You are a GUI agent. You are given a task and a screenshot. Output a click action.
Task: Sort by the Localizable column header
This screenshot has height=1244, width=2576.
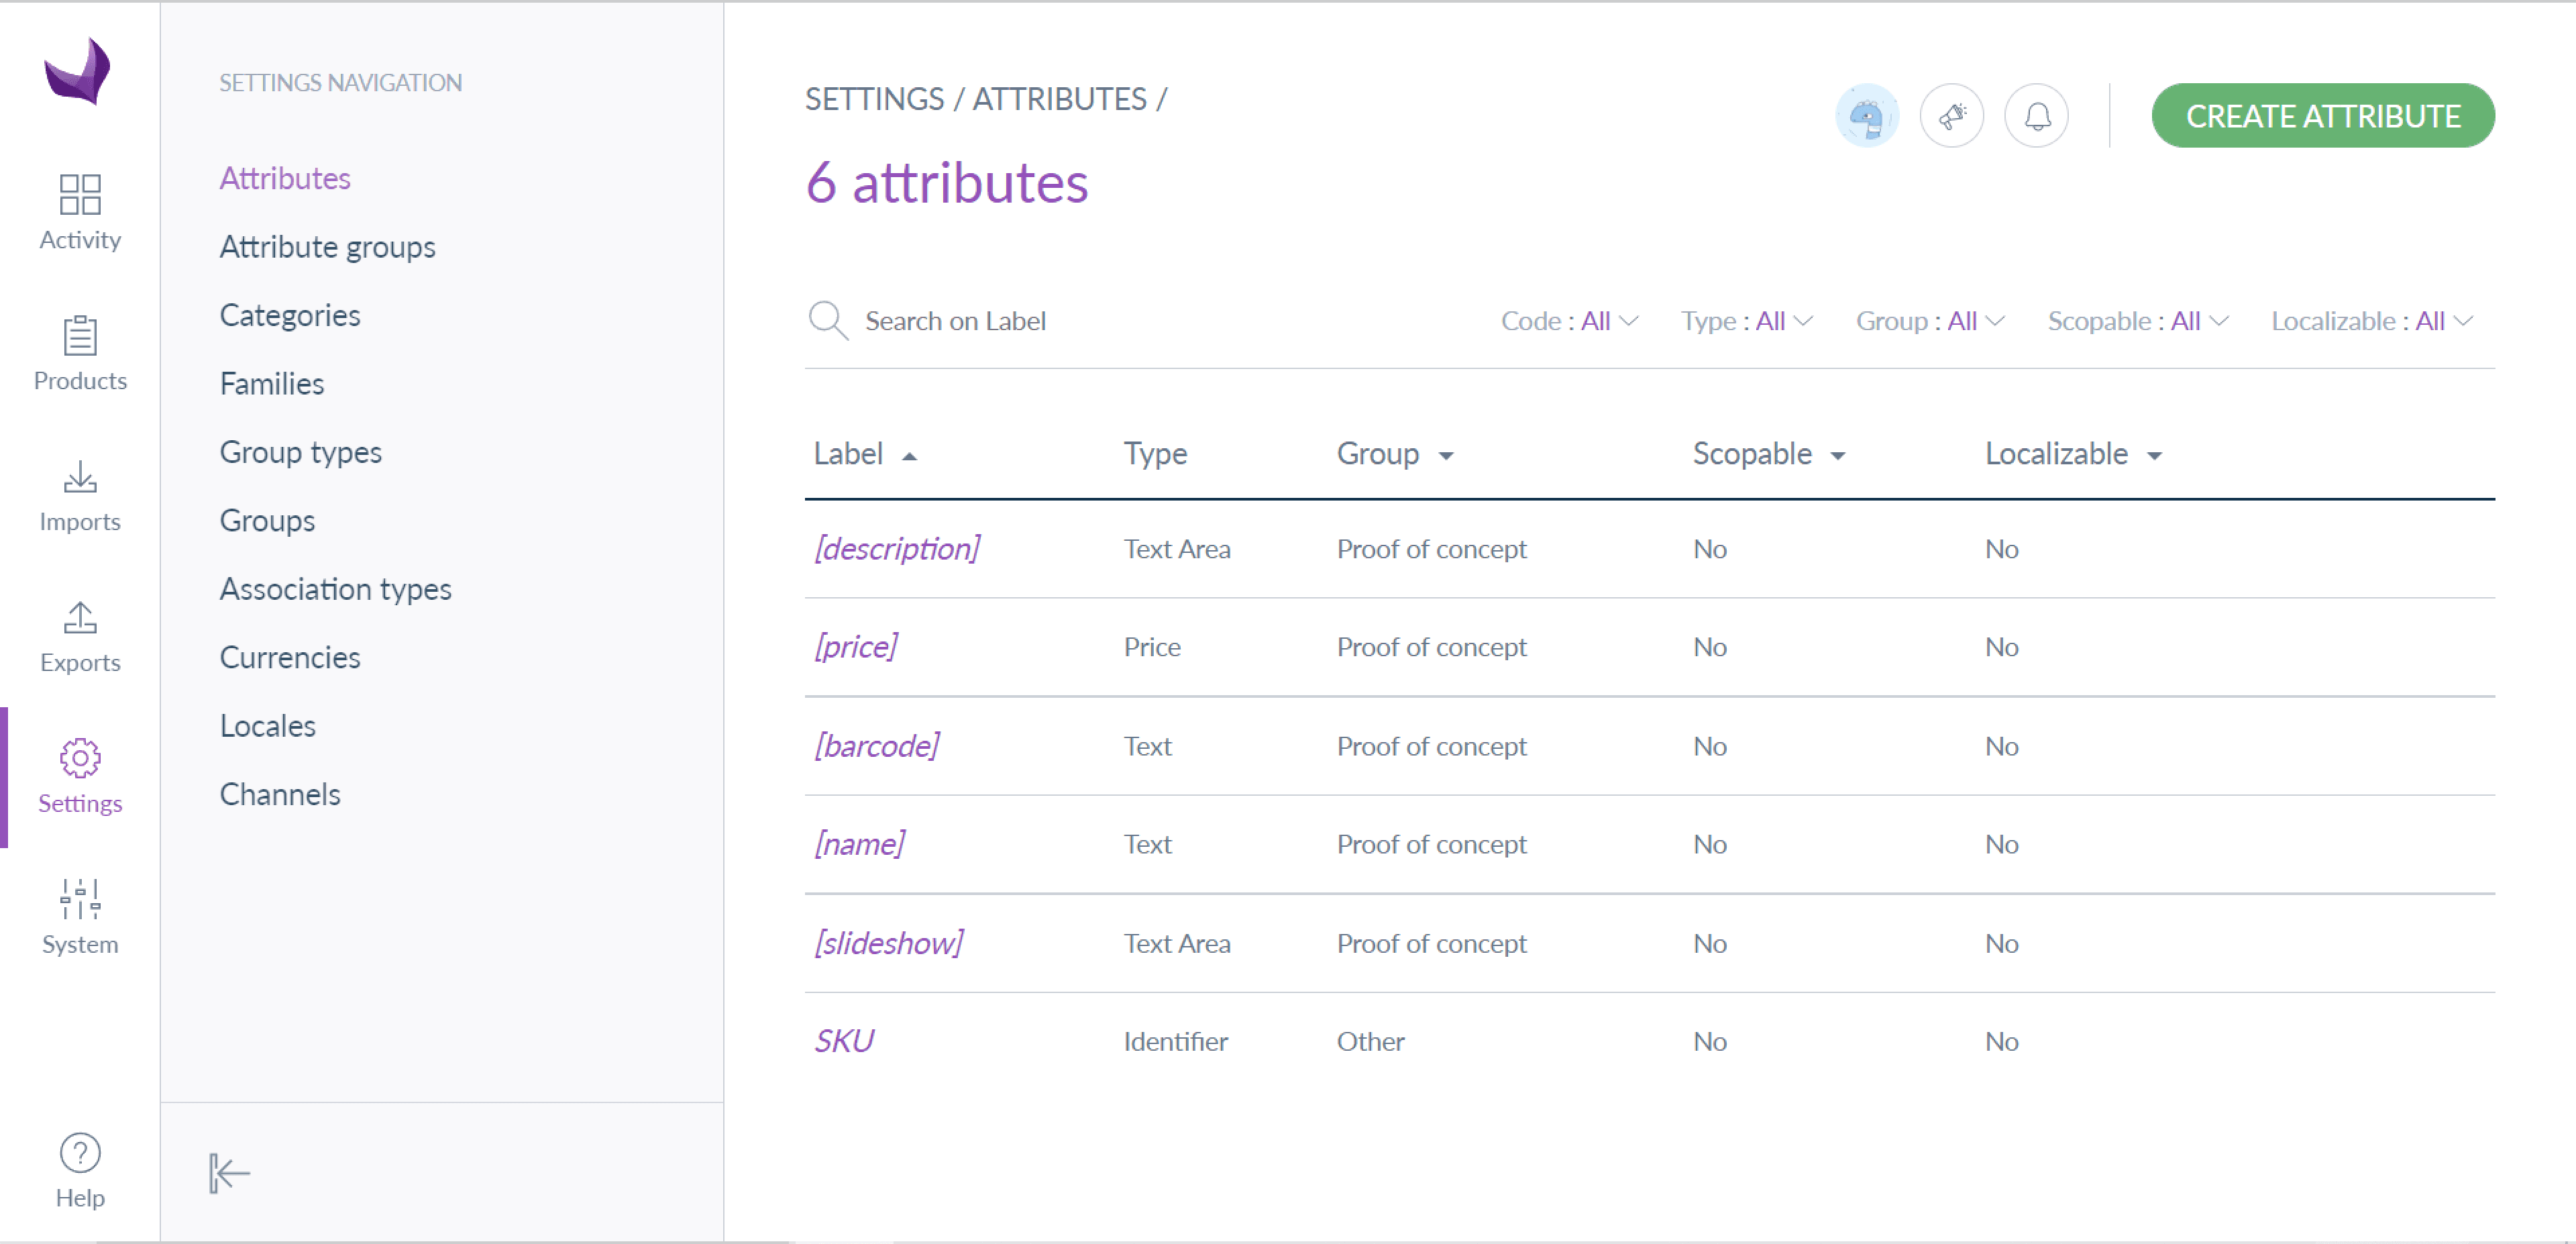[2073, 454]
